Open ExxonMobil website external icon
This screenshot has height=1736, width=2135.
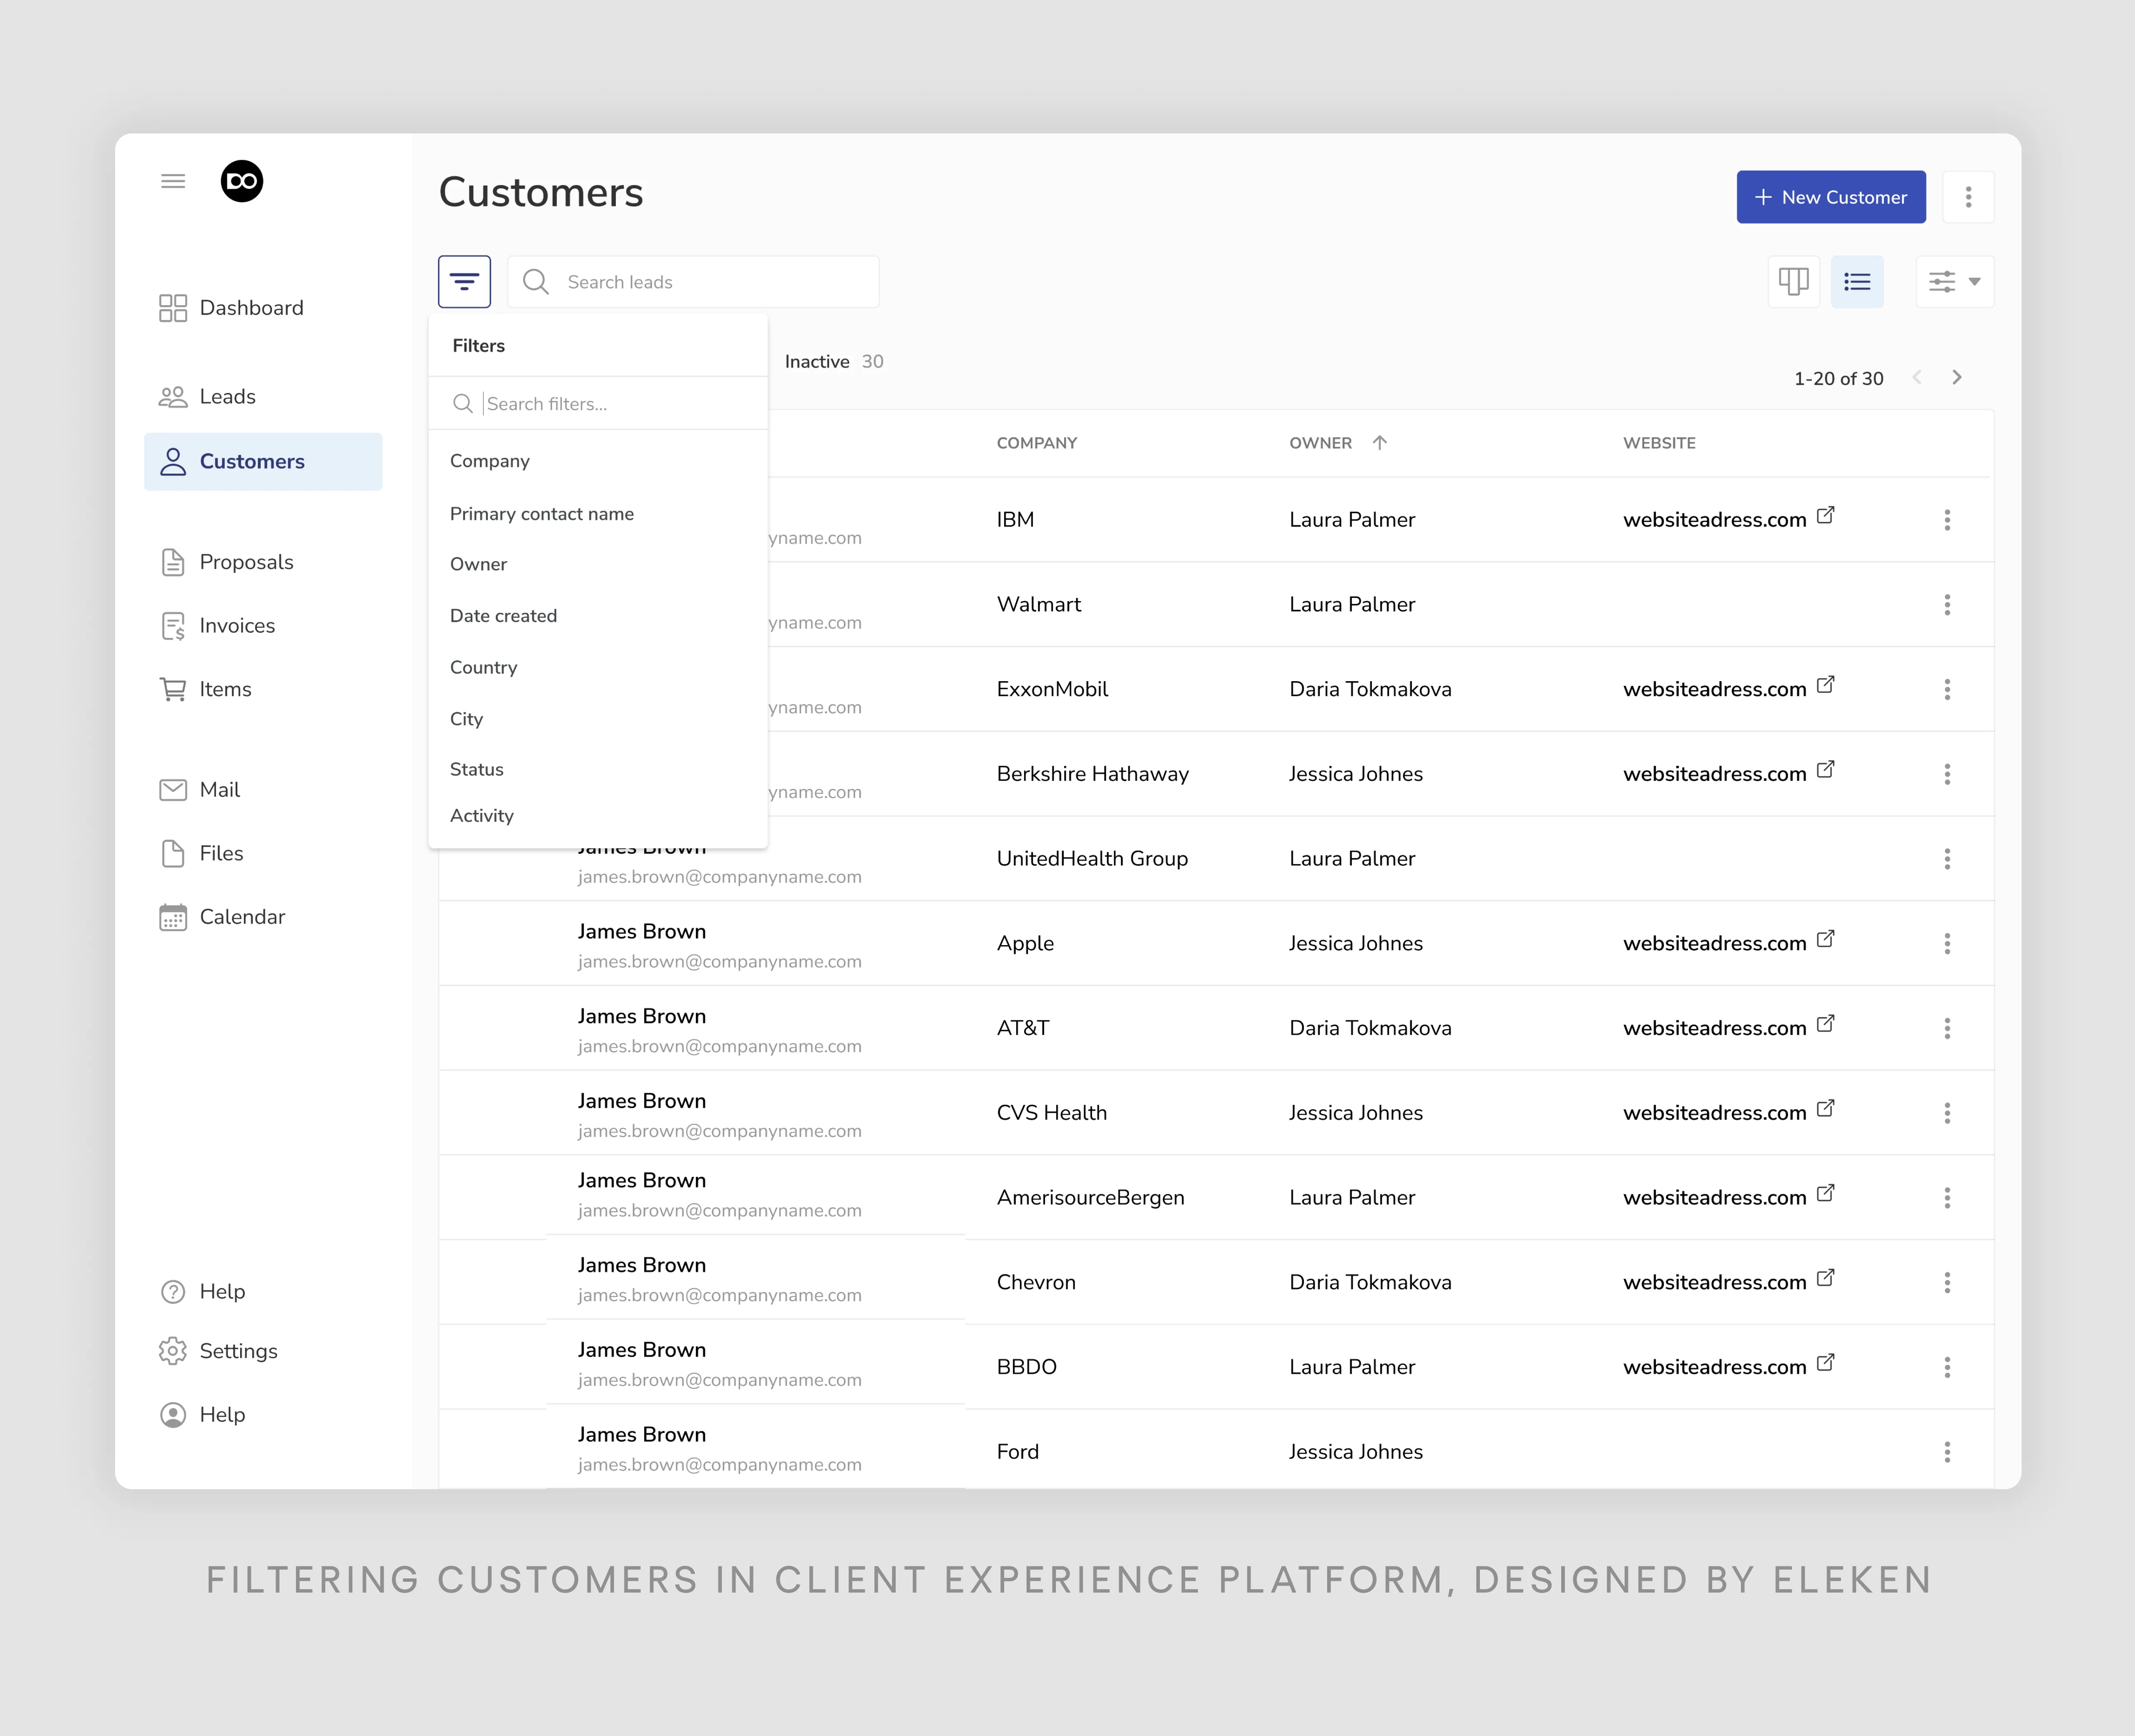click(x=1825, y=685)
